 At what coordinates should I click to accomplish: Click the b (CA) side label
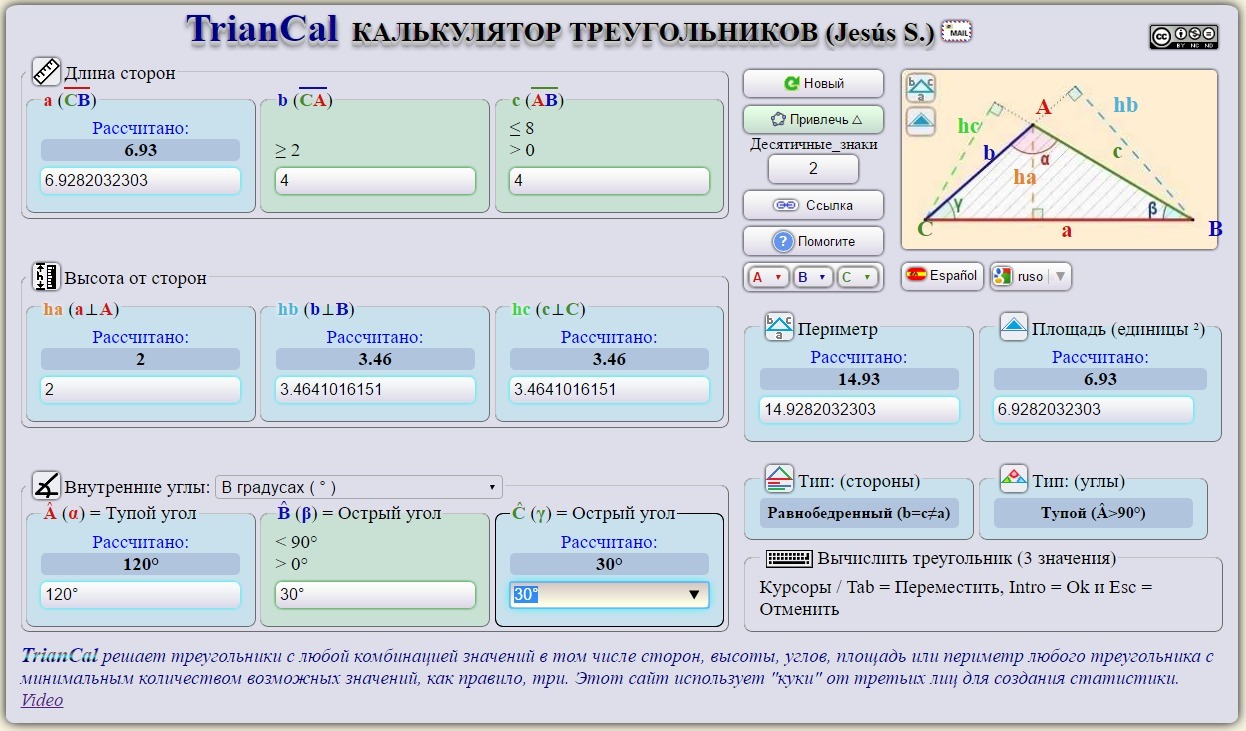click(x=305, y=99)
